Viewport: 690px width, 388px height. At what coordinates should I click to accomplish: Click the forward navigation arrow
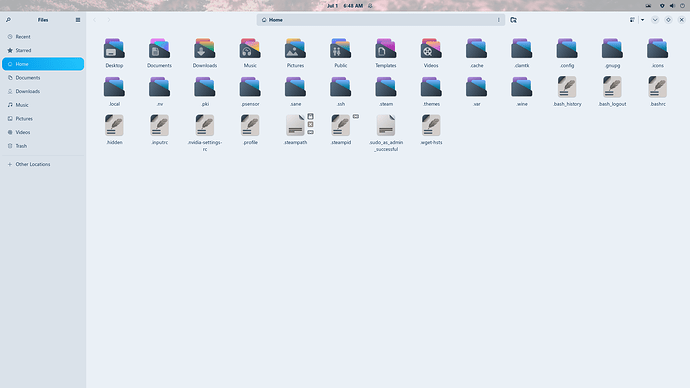click(109, 20)
